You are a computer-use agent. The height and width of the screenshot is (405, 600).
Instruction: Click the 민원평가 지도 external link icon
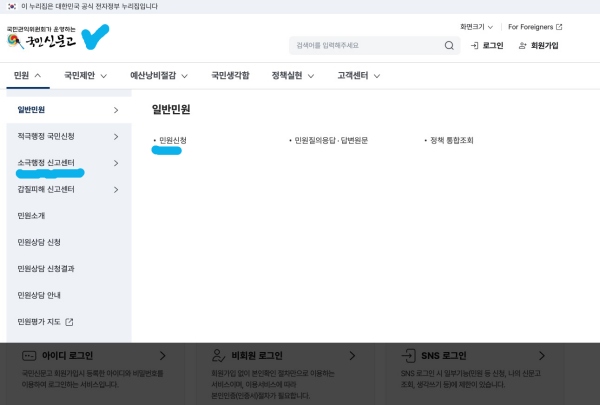pos(69,322)
